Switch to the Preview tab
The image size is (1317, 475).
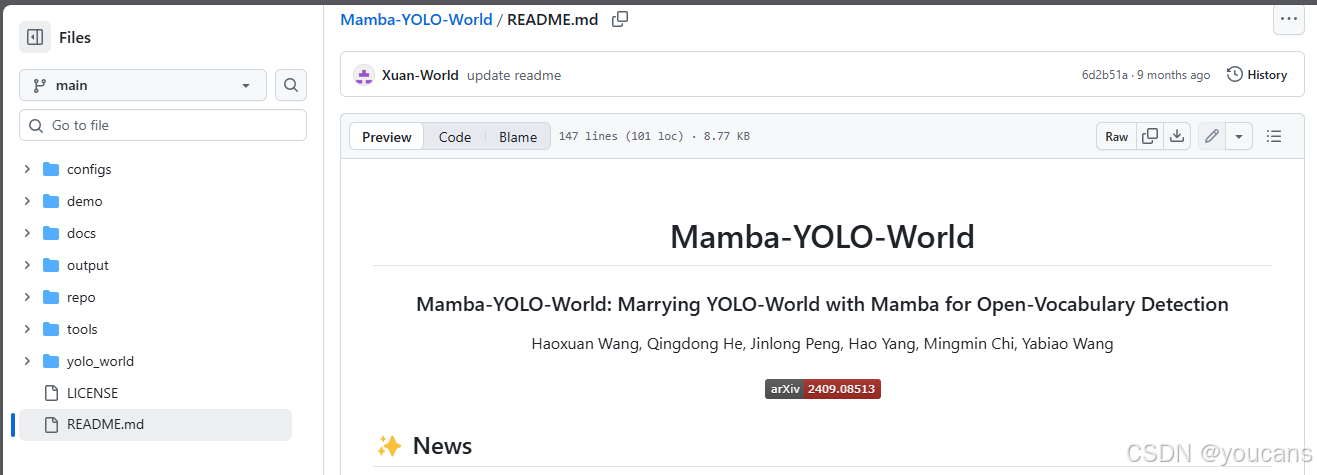coord(387,137)
